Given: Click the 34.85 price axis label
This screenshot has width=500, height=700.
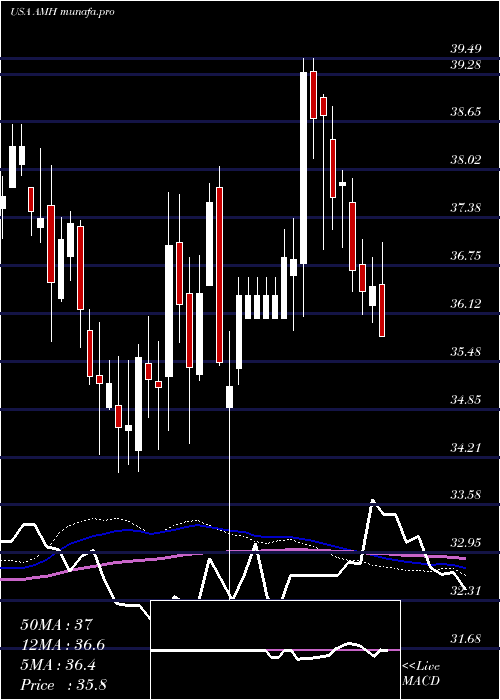Looking at the screenshot, I should pos(466,400).
